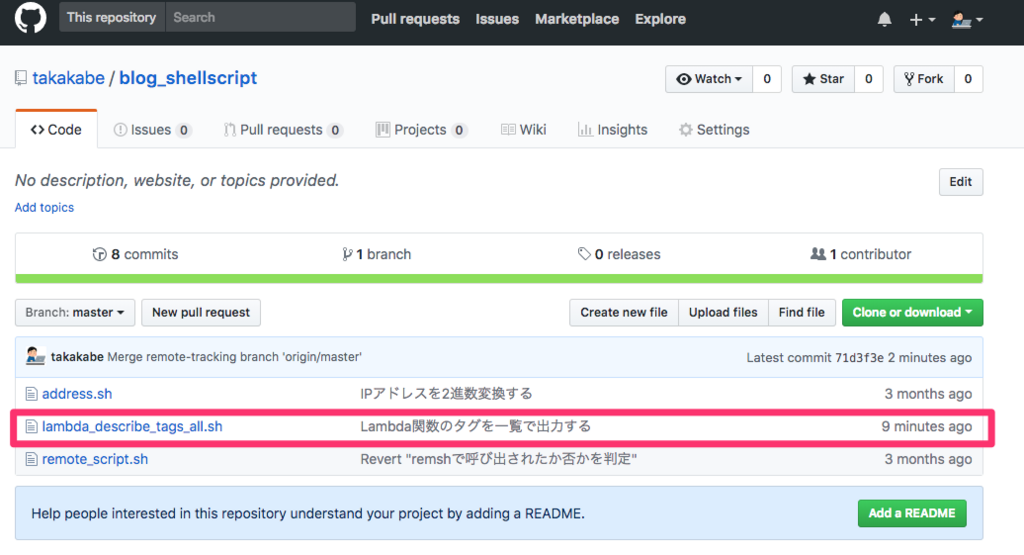The width and height of the screenshot is (1024, 555).
Task: Click '9 minutes ago' timestamp
Action: 927,426
